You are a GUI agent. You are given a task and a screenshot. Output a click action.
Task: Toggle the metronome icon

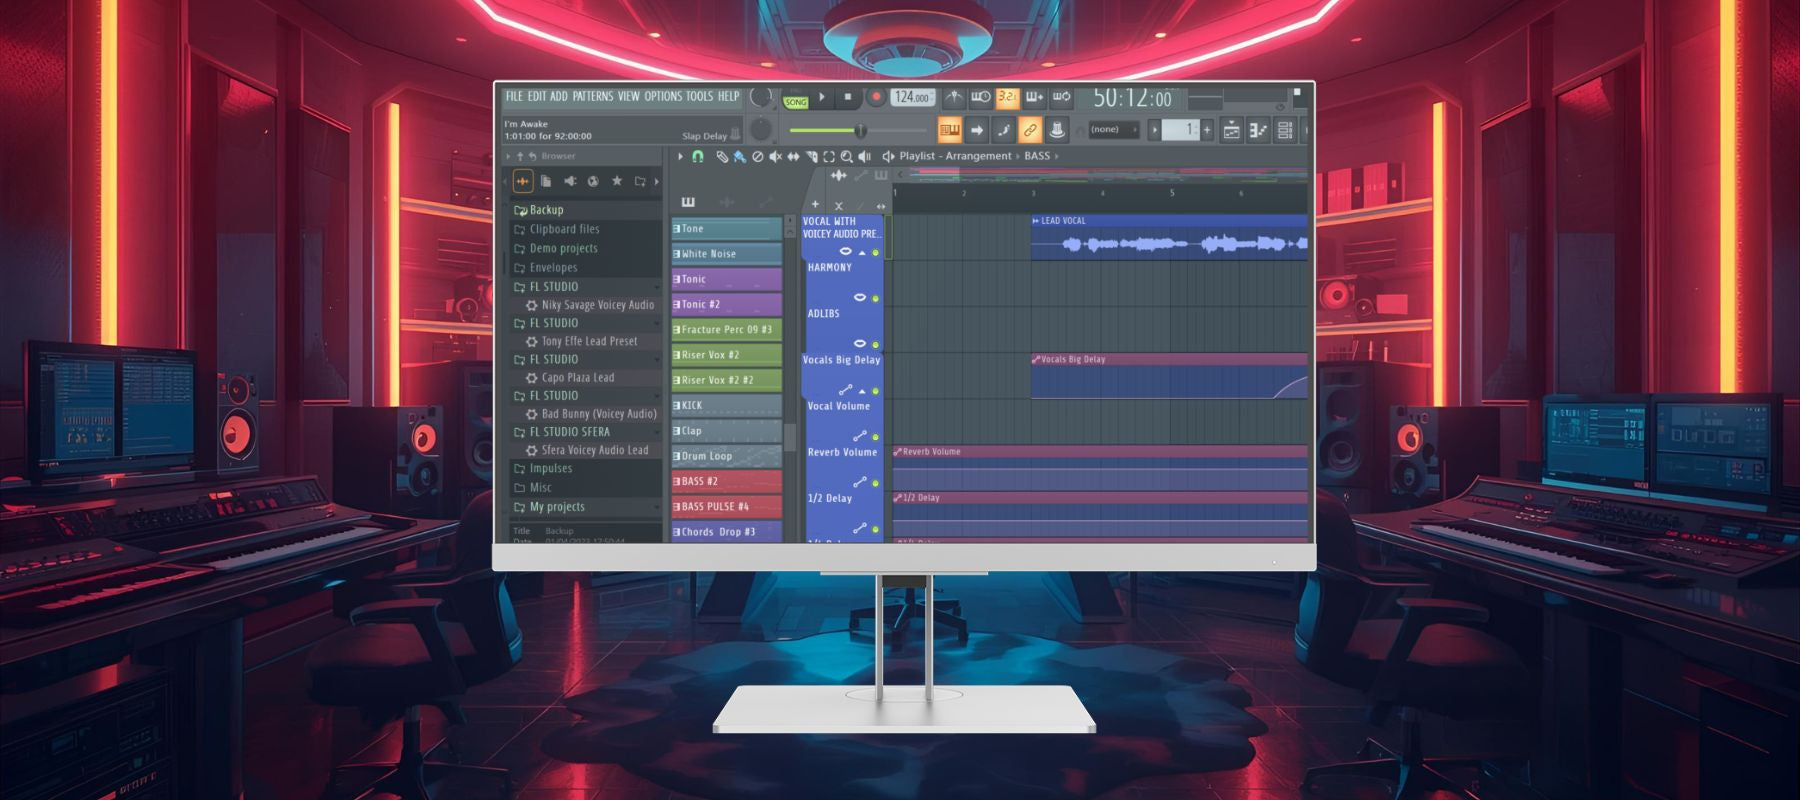pos(954,97)
